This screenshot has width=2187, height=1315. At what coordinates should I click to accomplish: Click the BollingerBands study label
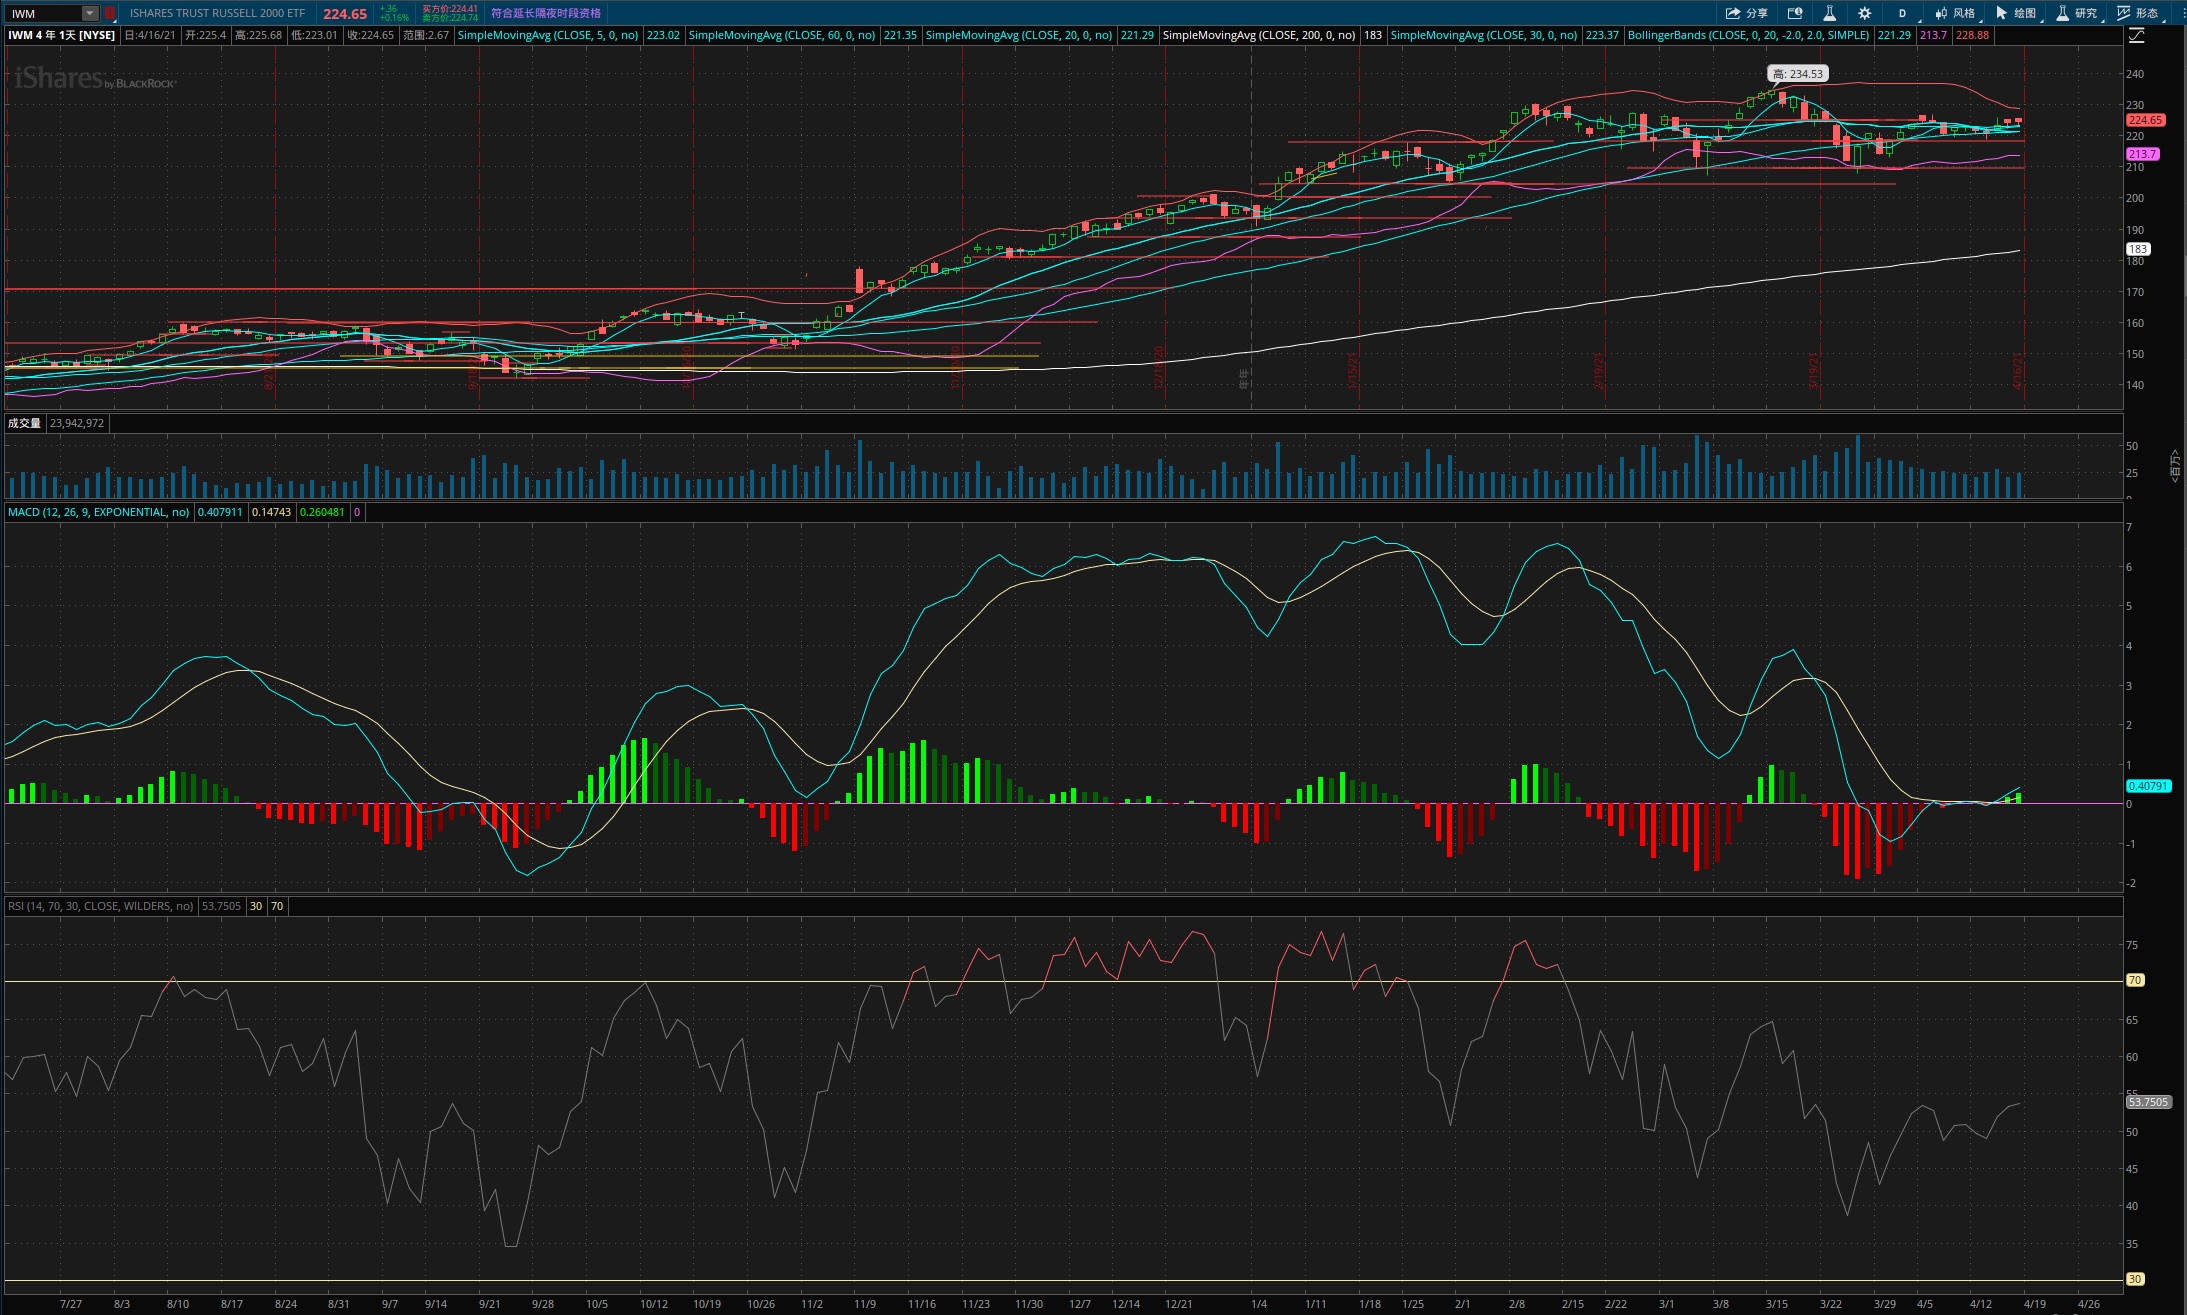tap(1747, 35)
